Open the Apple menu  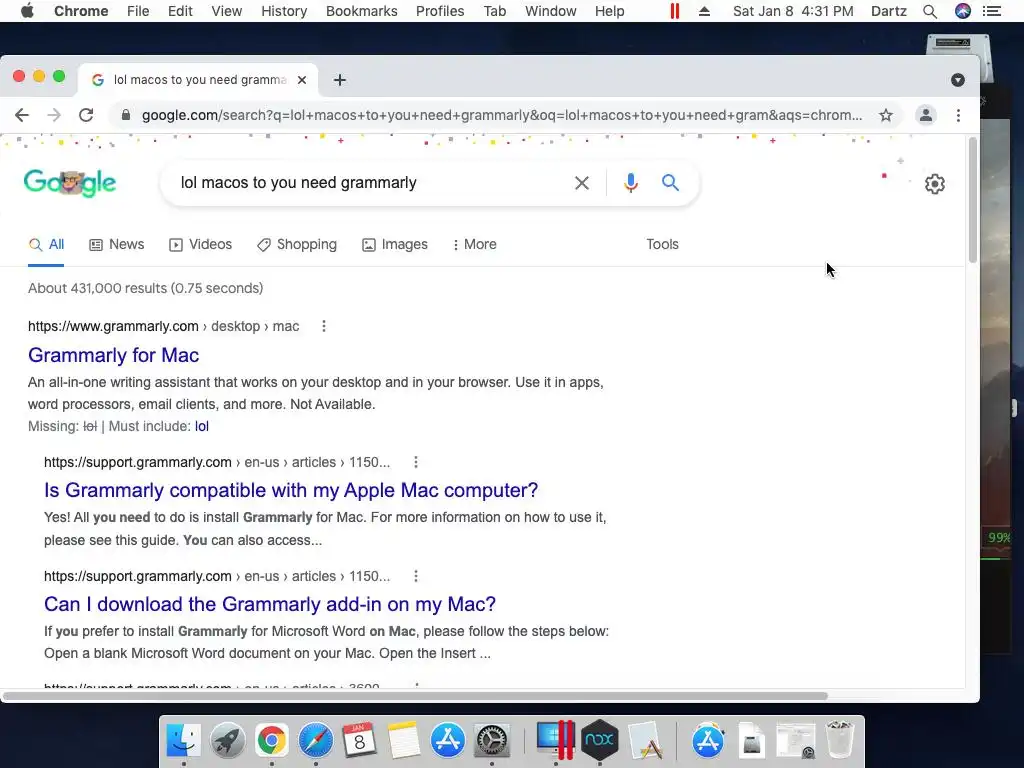click(27, 11)
